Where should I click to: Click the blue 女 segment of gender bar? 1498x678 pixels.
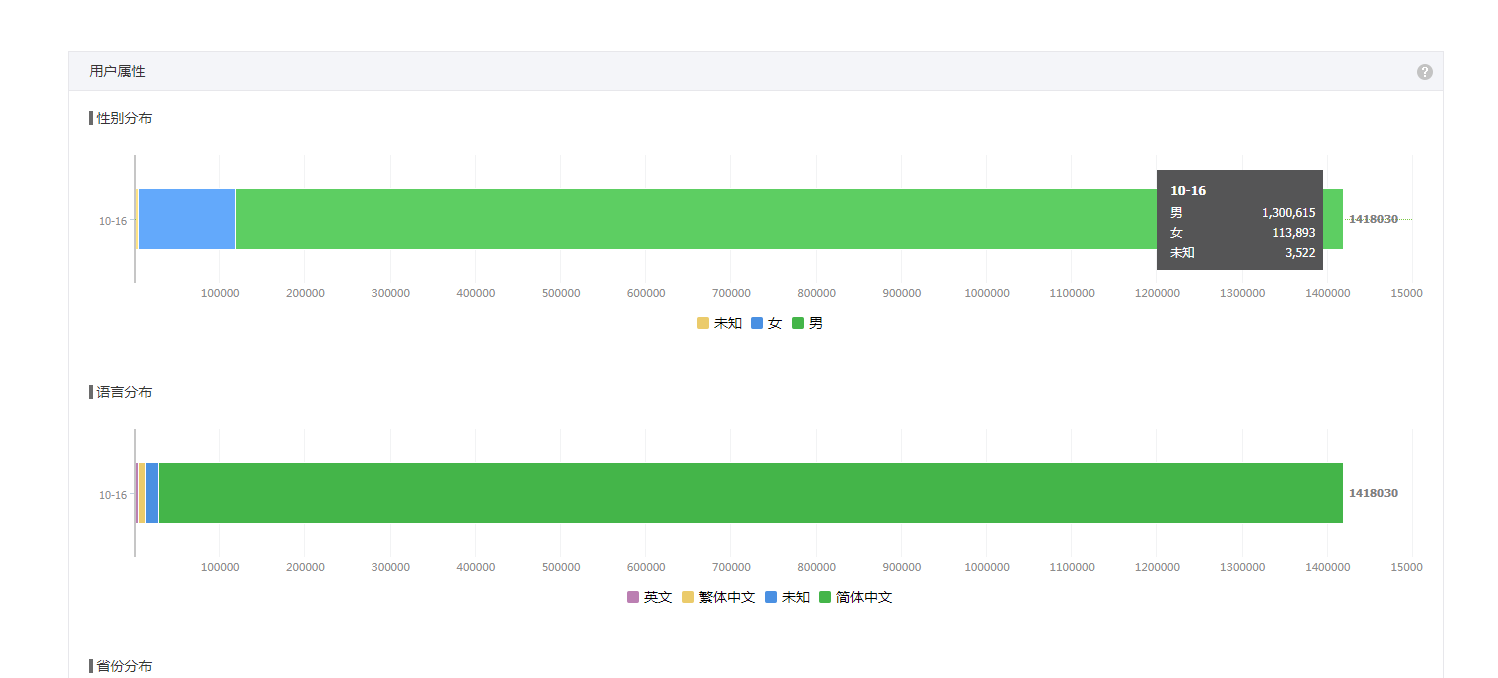coord(187,219)
